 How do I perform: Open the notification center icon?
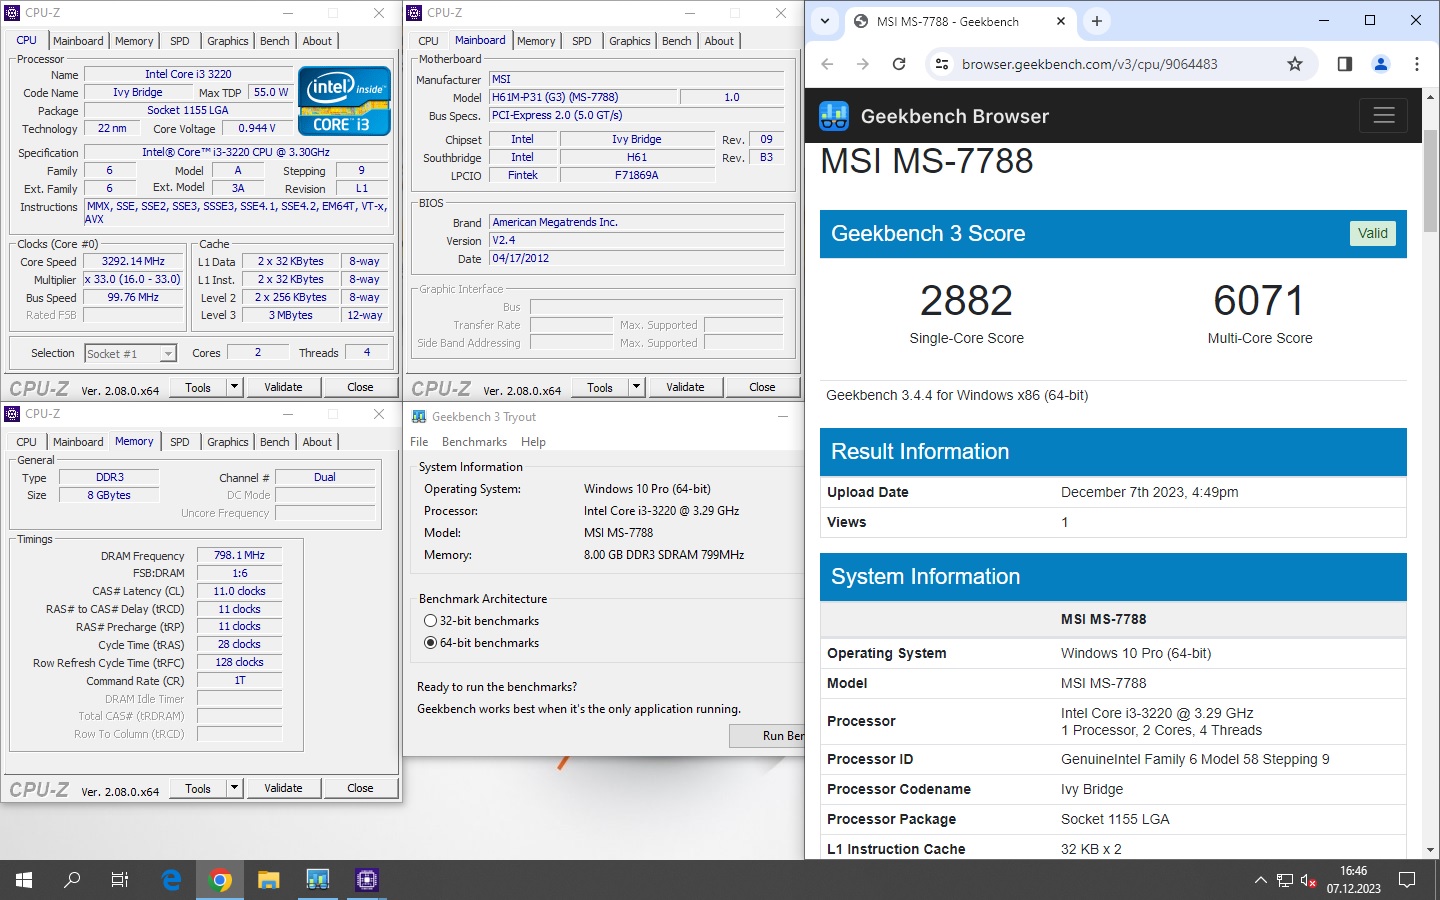tap(1407, 880)
